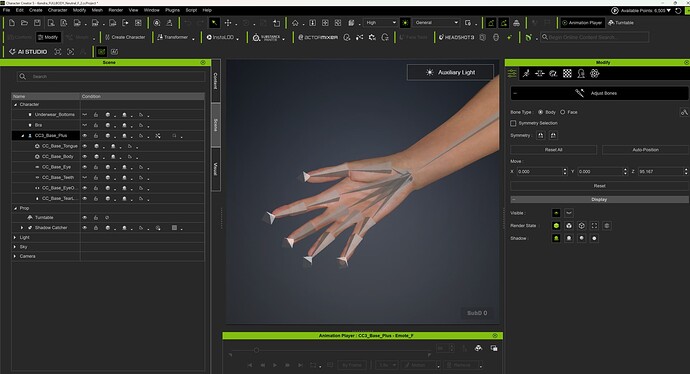Open the InstaLOD plugin
This screenshot has width=690, height=374.
pos(220,37)
